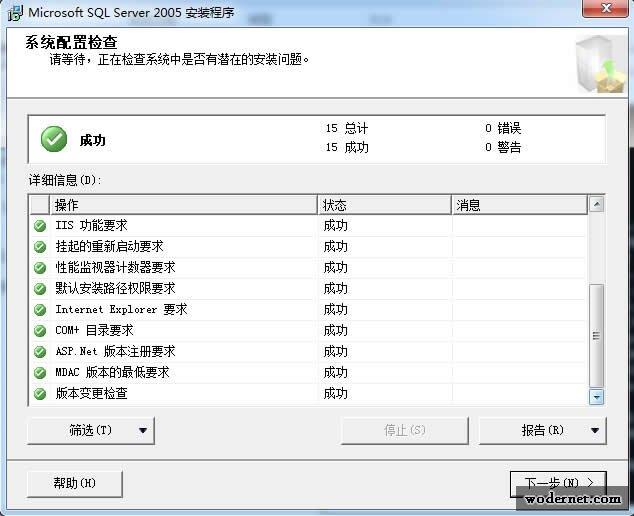Sort by the 状态 column header

385,205
